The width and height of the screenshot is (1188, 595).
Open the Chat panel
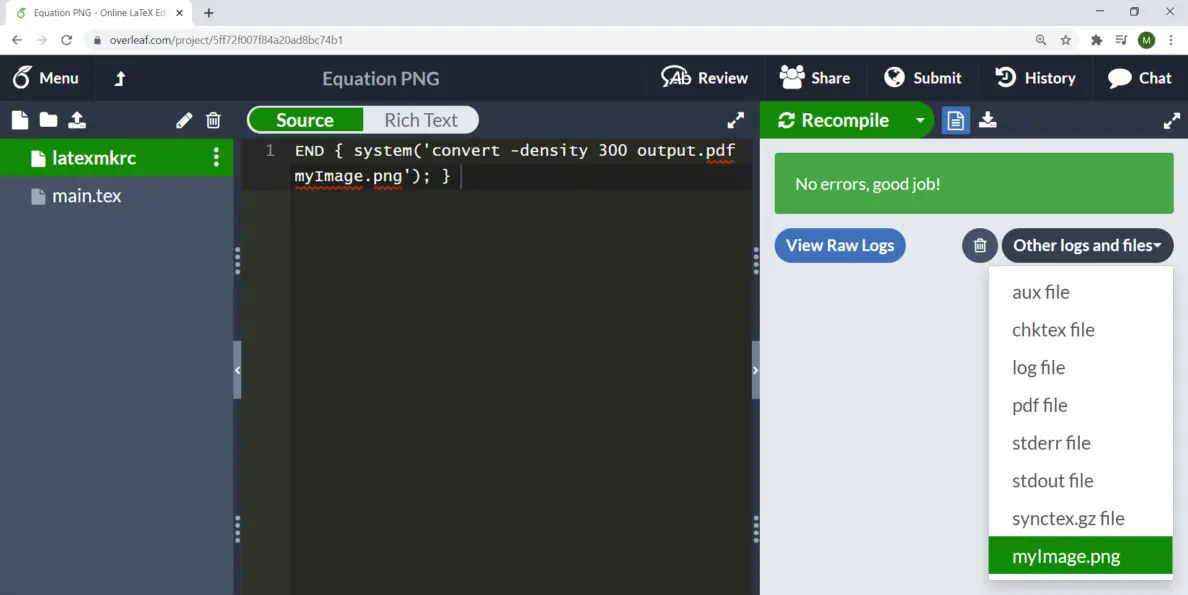1139,78
